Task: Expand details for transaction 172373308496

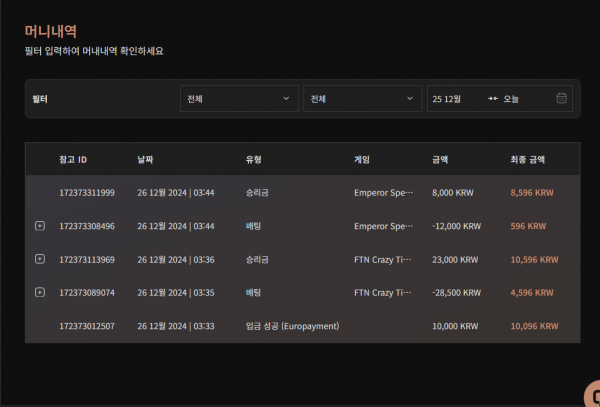Action: click(x=39, y=226)
